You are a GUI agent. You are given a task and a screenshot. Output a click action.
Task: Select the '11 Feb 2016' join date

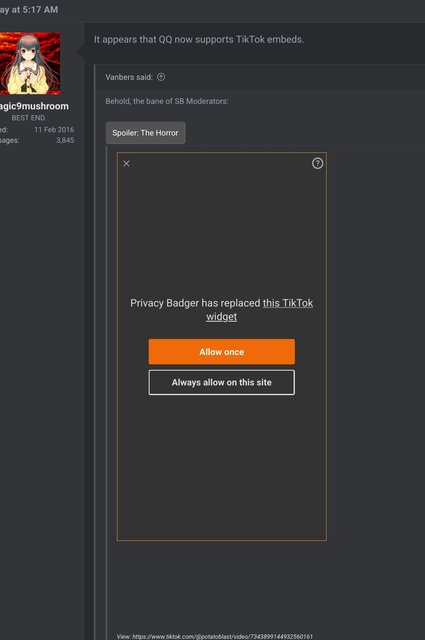[54, 129]
